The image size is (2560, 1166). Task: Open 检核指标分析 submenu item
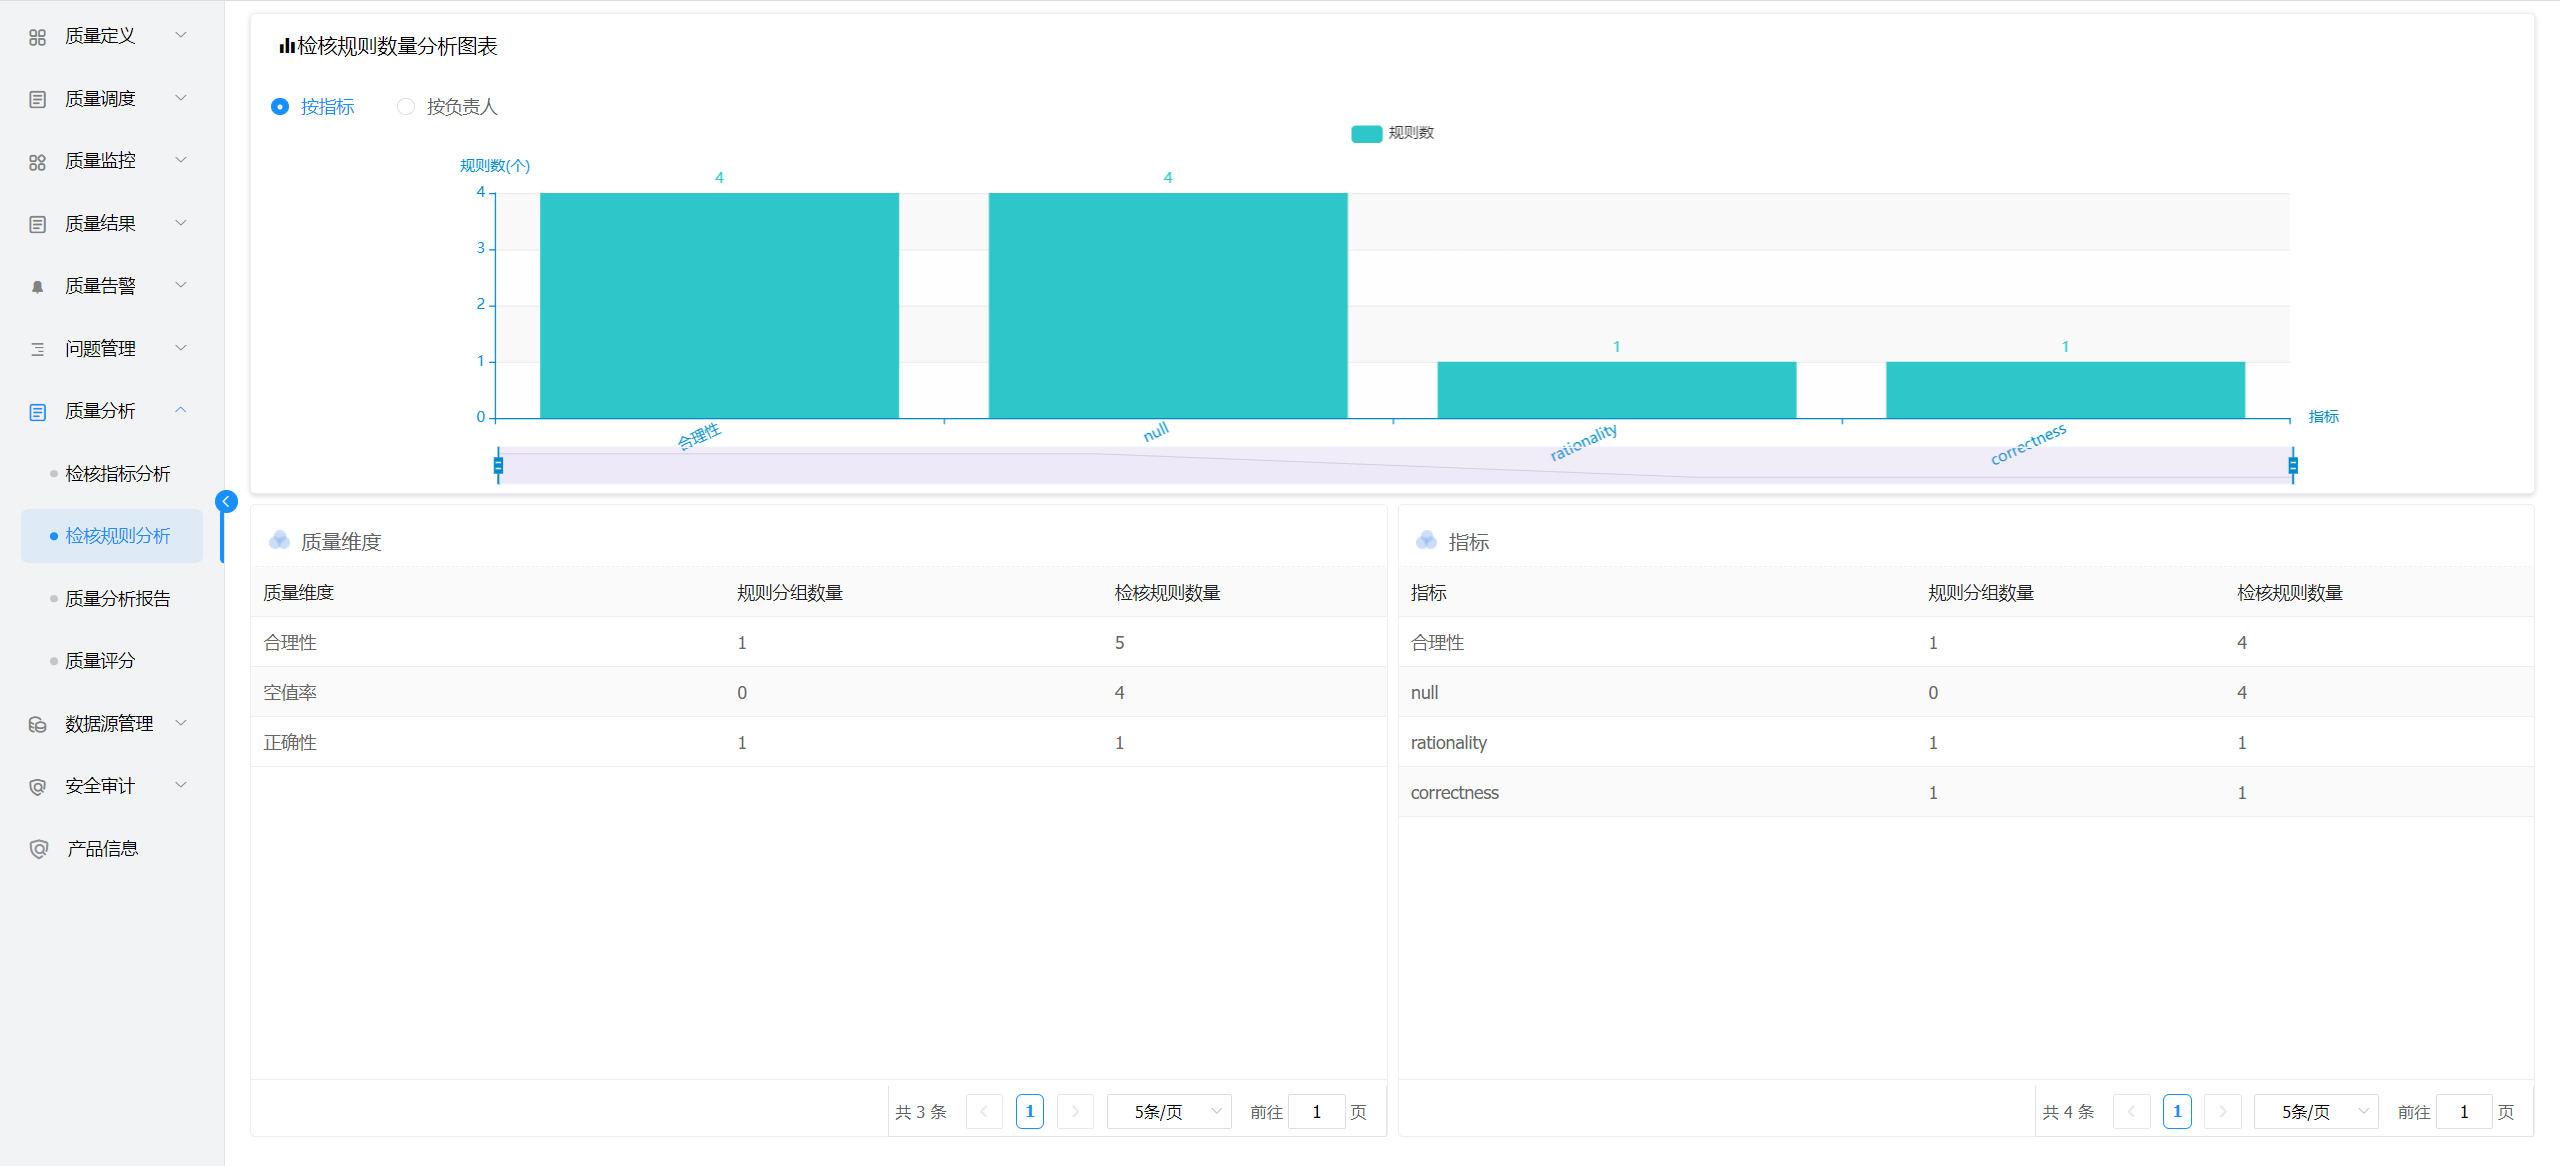(x=117, y=474)
